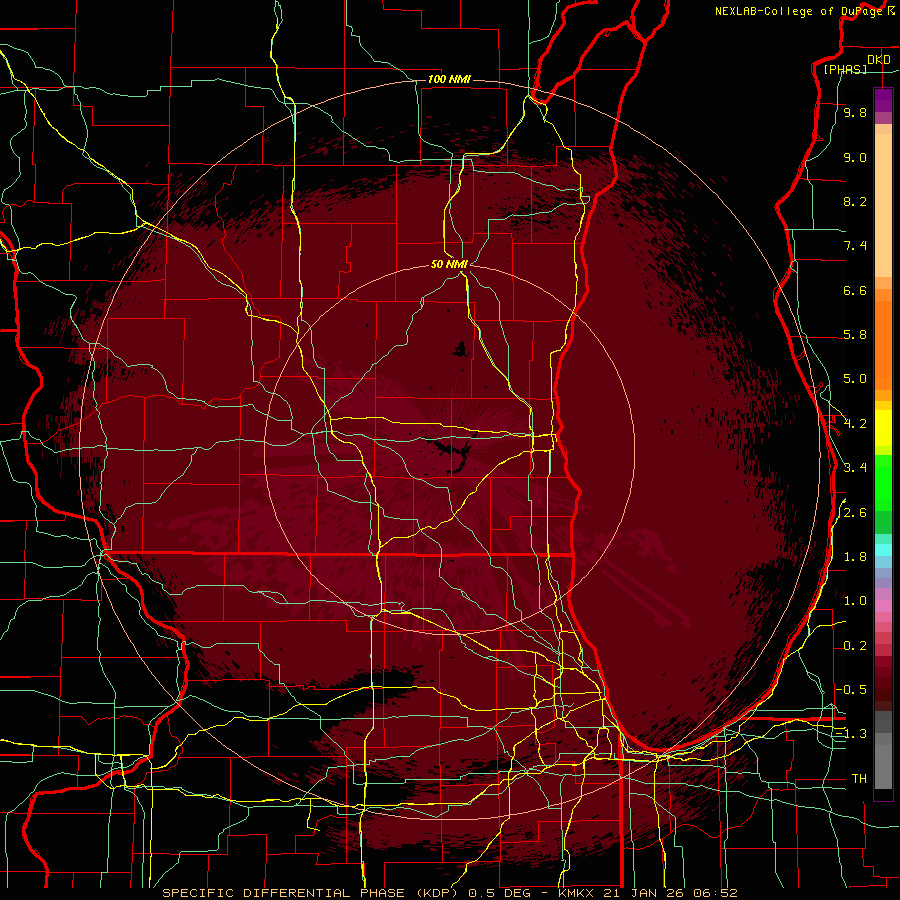Click the cyan segment of the color bar
This screenshot has width=900, height=900.
point(883,550)
